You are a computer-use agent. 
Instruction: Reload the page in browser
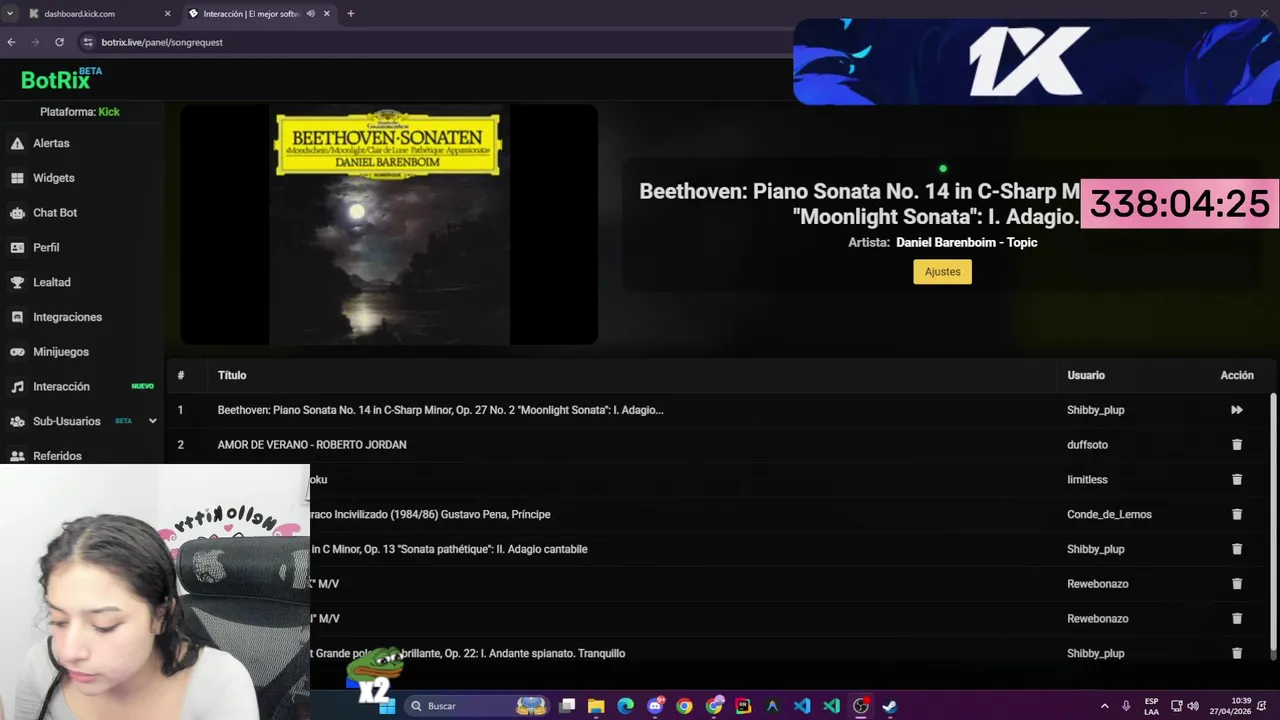(x=59, y=42)
